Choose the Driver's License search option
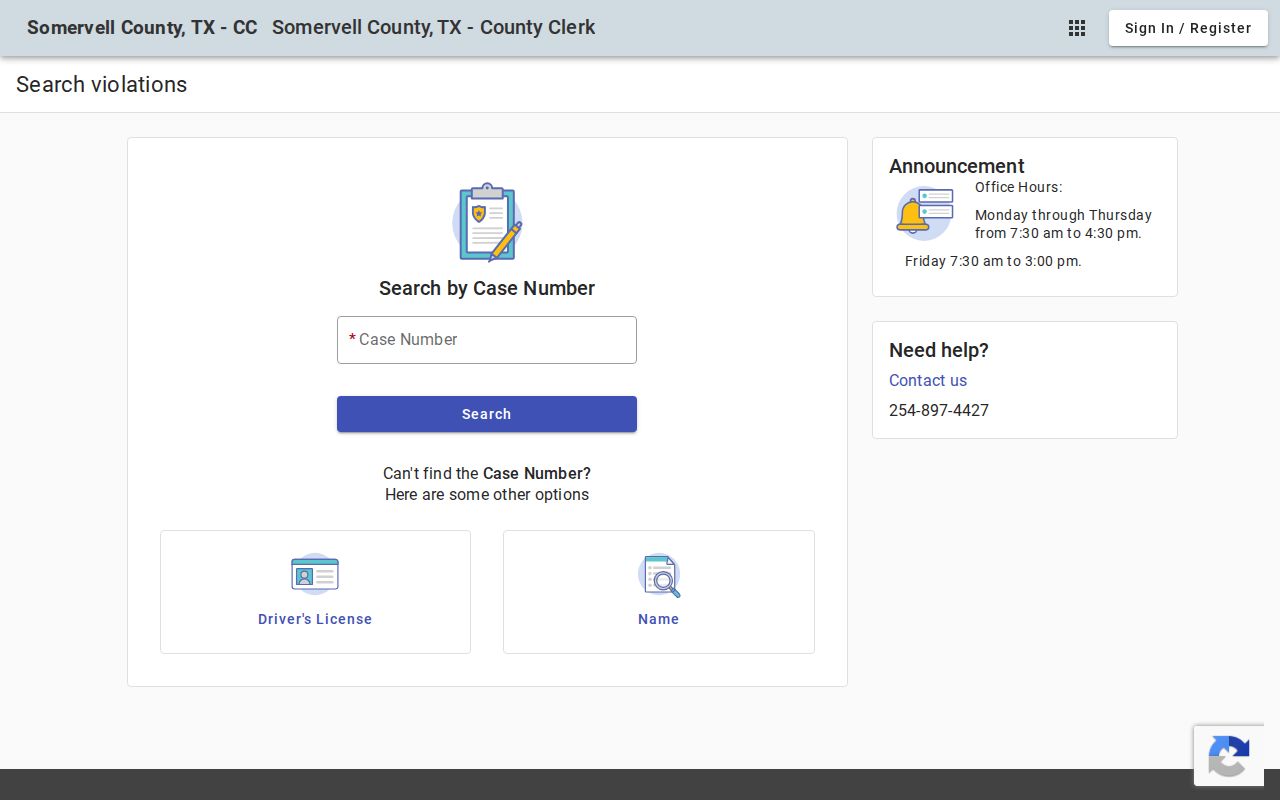 click(315, 592)
